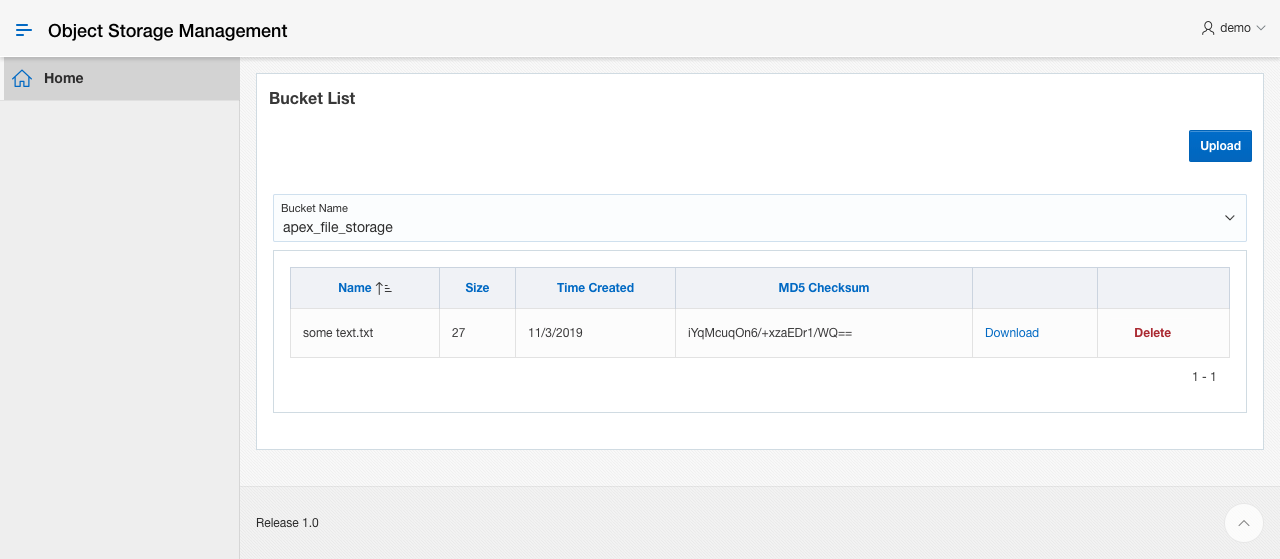The image size is (1280, 559).
Task: Open the Bucket Name dropdown arrow
Action: pyautogui.click(x=1230, y=218)
